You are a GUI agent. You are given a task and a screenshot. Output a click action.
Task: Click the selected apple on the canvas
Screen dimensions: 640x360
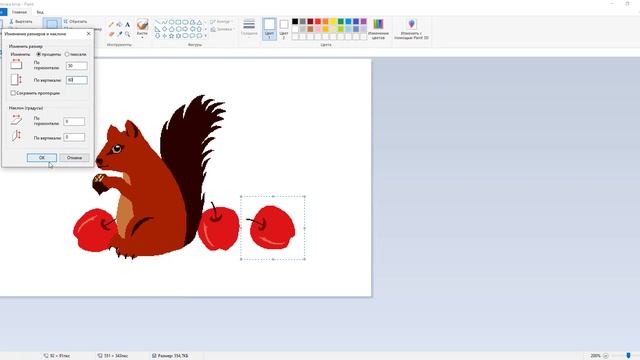pos(272,227)
